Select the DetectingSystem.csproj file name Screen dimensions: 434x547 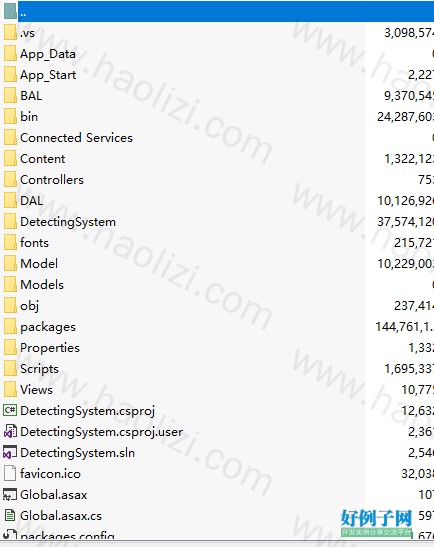tap(87, 411)
